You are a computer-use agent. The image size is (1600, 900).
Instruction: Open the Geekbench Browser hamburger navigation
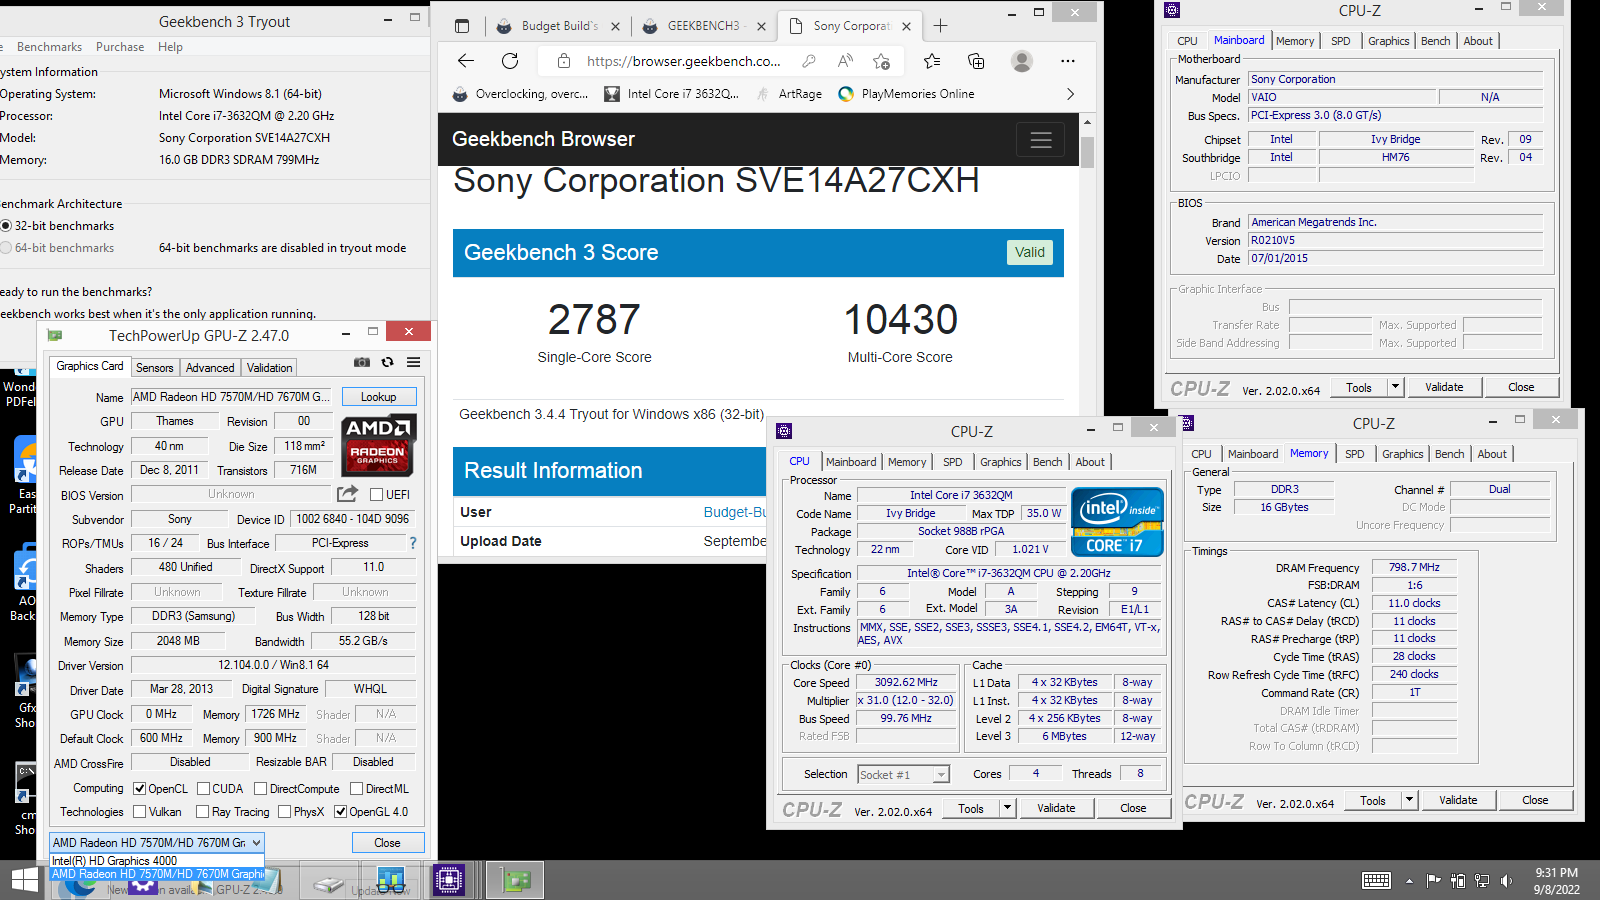click(x=1041, y=140)
